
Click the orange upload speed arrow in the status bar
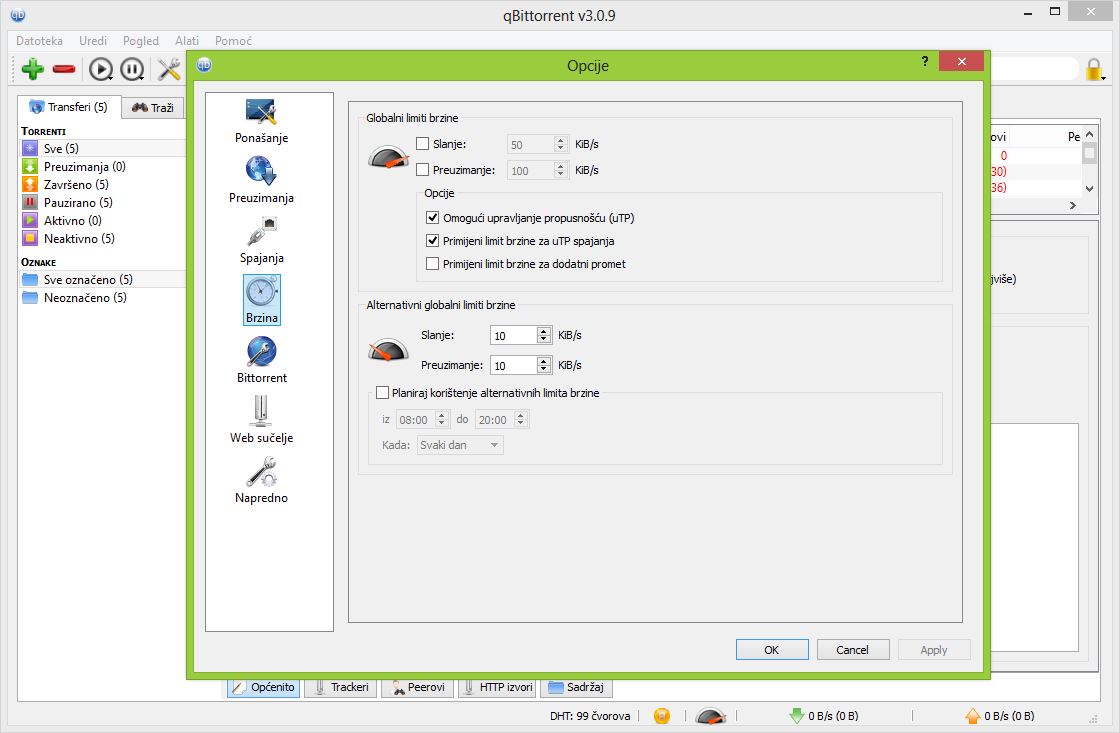(x=972, y=716)
